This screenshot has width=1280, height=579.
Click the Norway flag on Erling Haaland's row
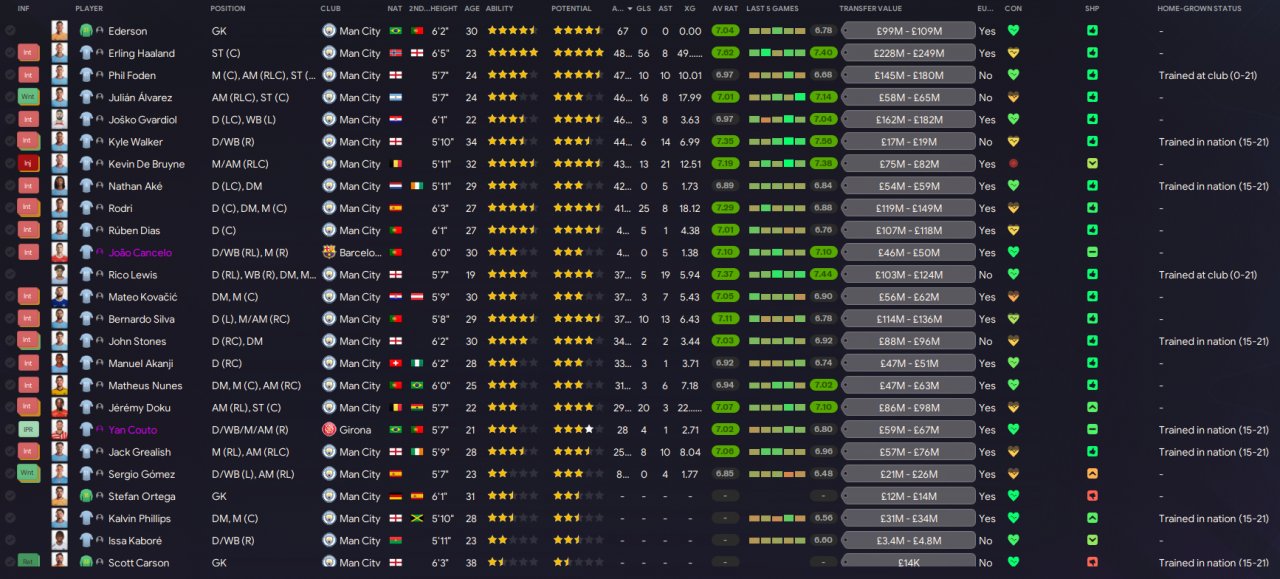(x=395, y=53)
